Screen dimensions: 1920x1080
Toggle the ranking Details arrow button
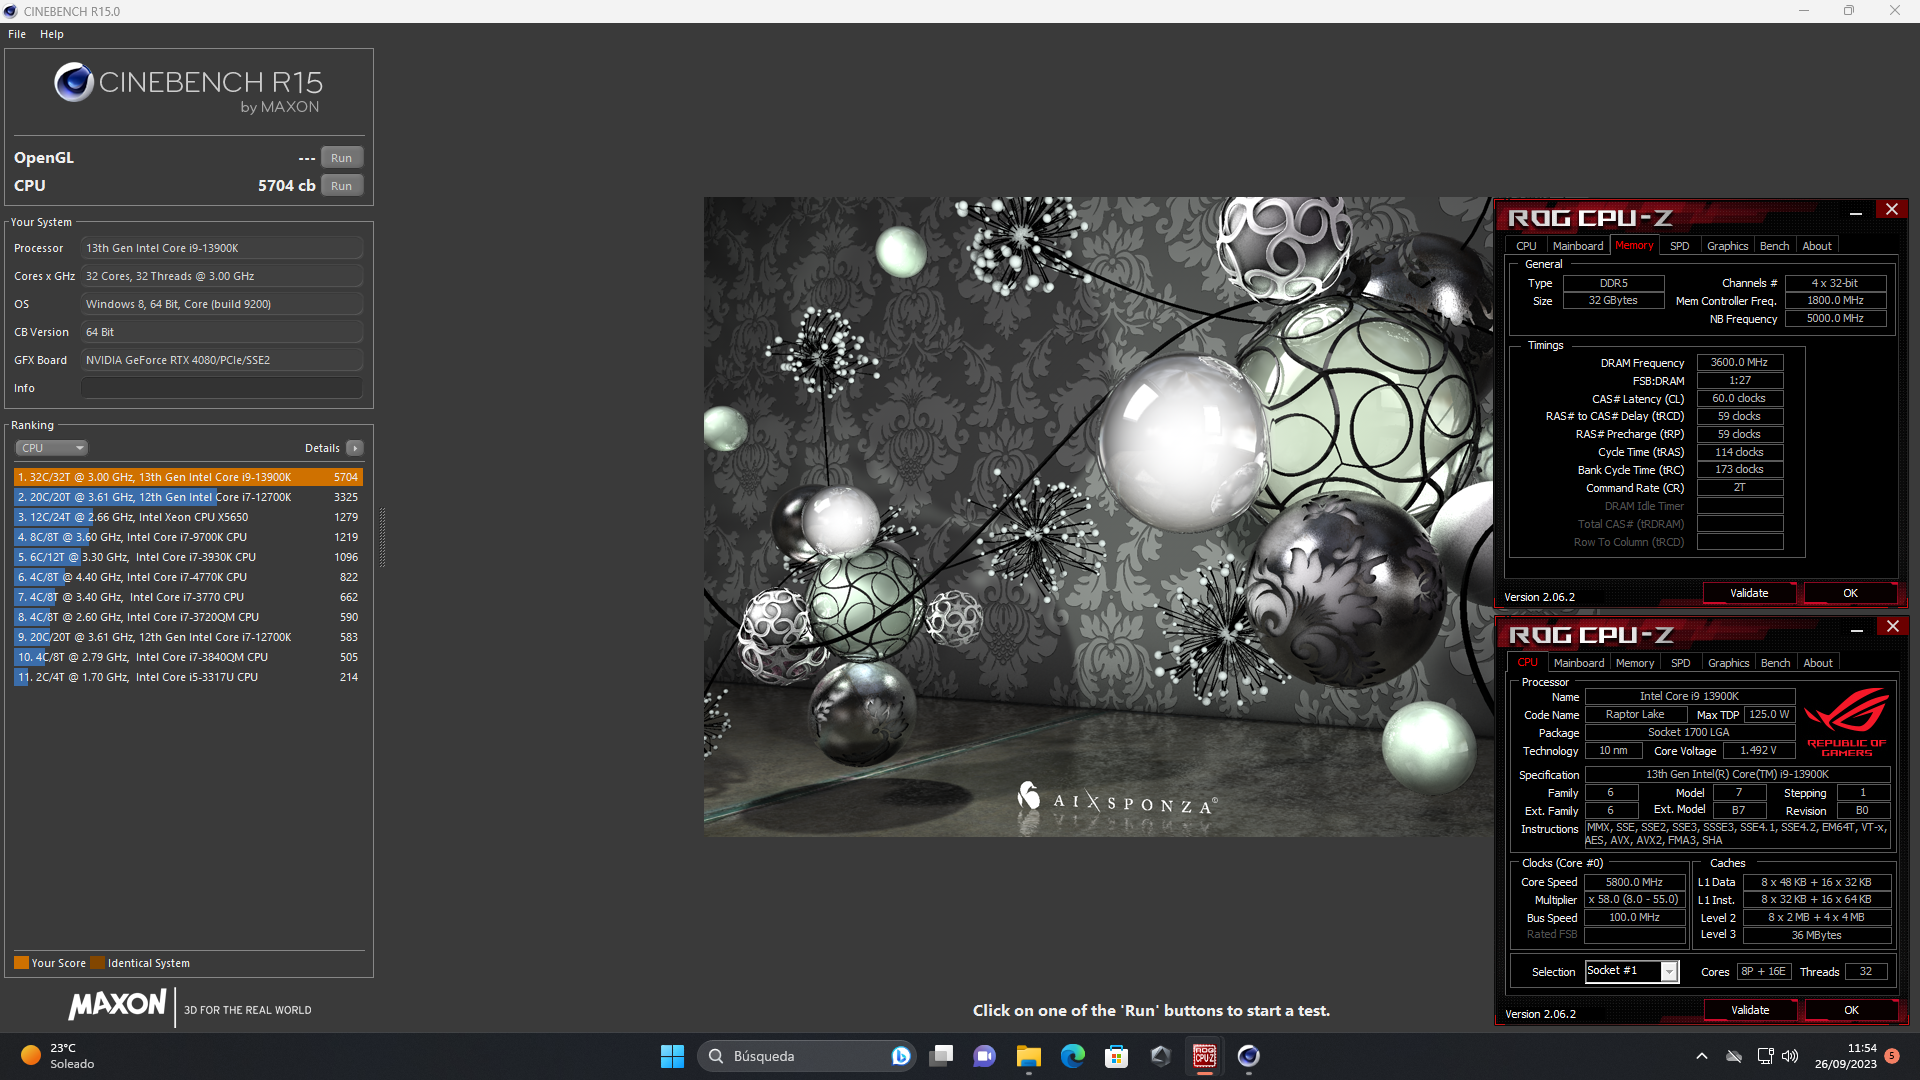[355, 448]
